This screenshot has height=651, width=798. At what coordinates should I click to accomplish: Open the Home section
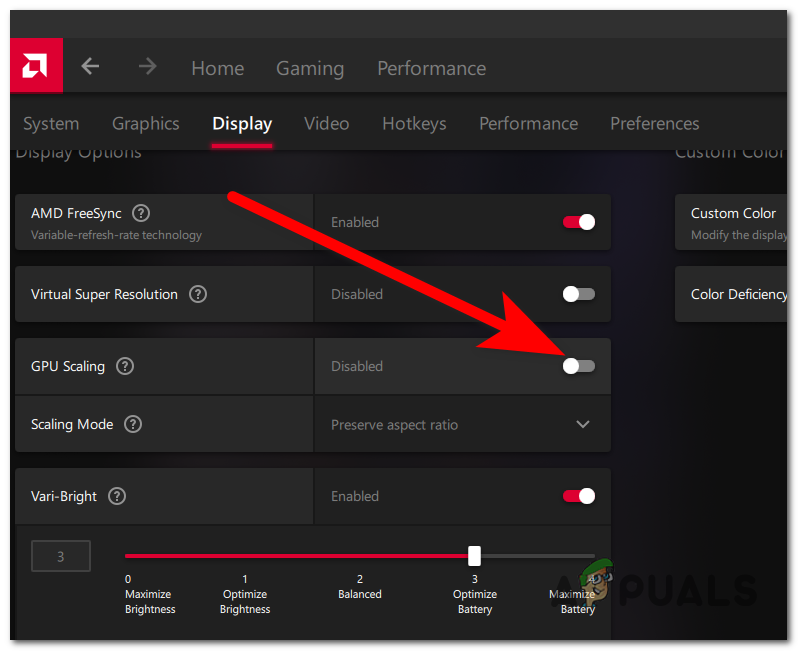click(217, 68)
